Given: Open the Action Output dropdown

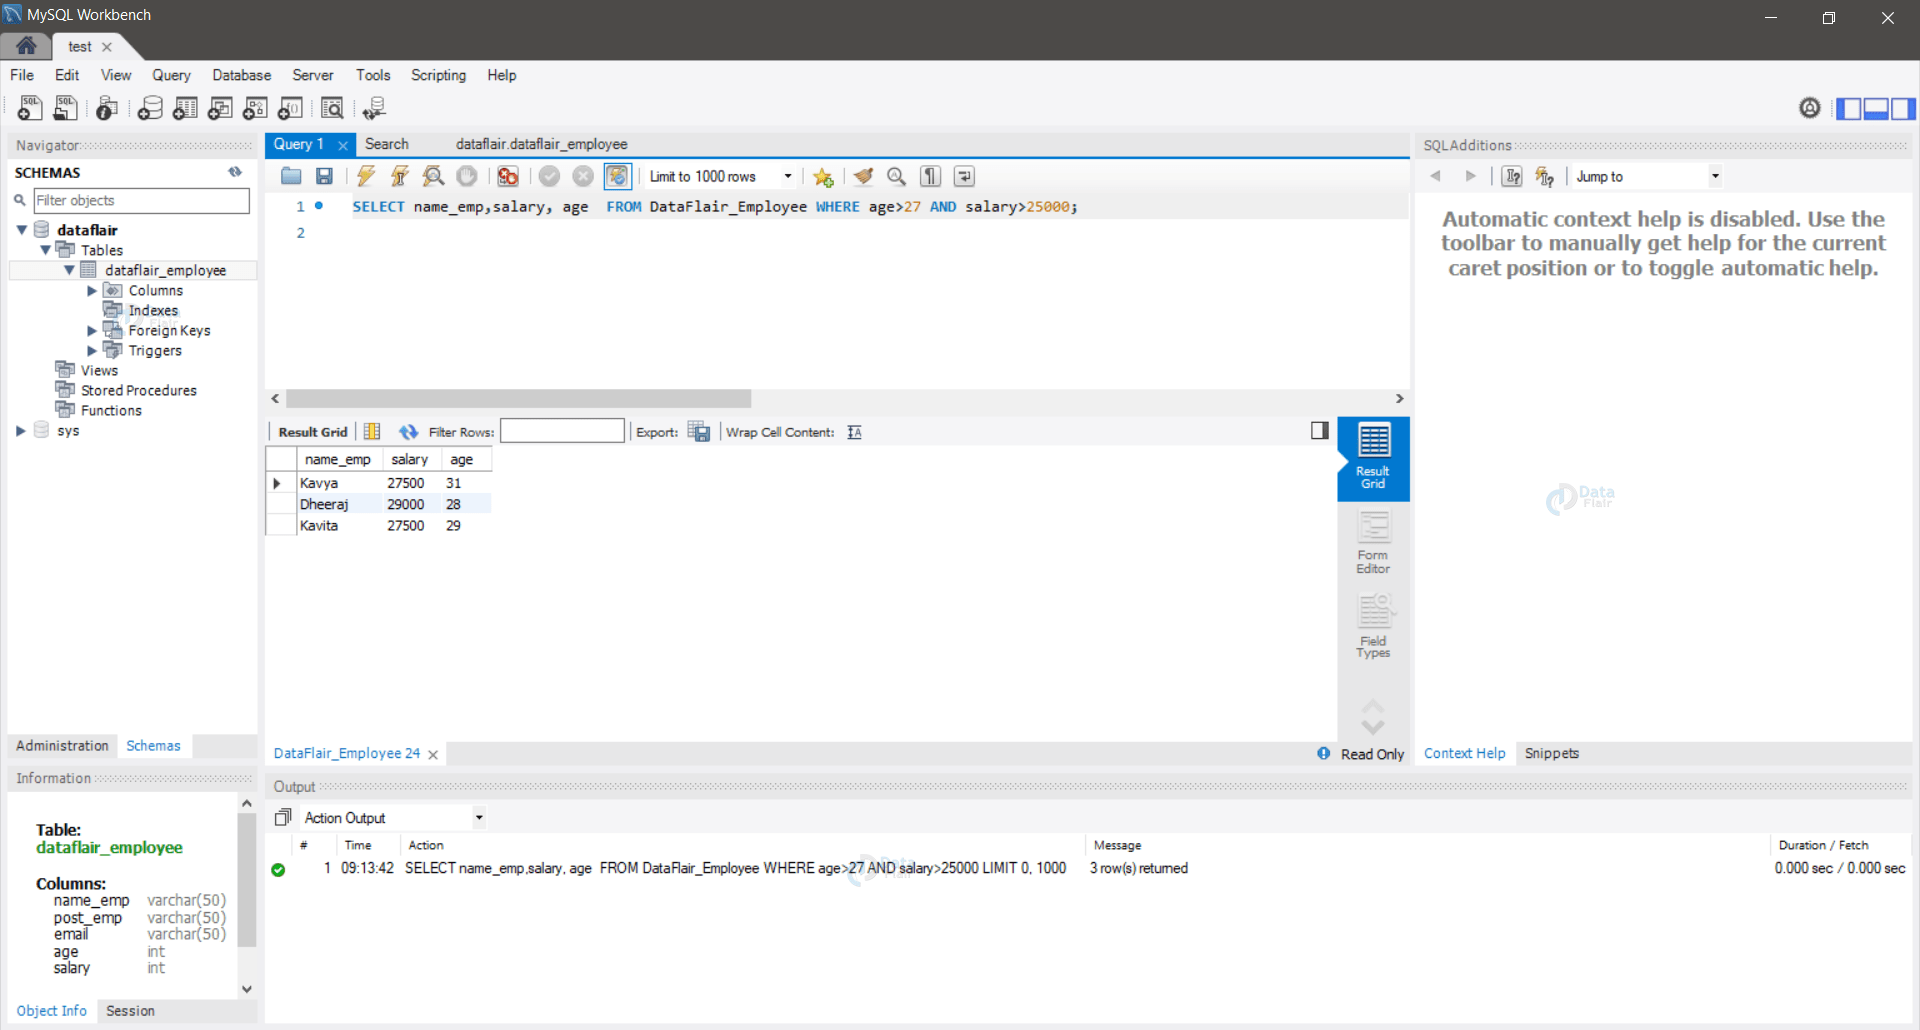Looking at the screenshot, I should (x=479, y=818).
